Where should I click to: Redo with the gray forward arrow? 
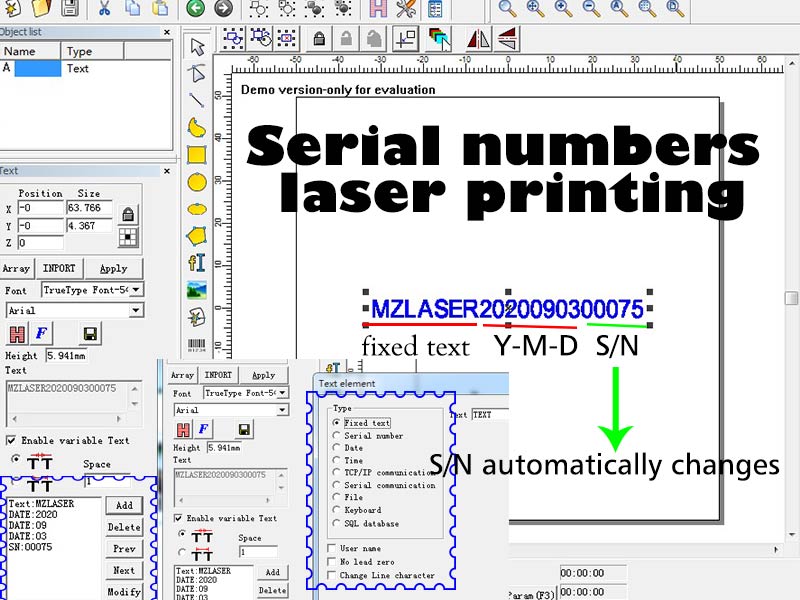coord(223,8)
